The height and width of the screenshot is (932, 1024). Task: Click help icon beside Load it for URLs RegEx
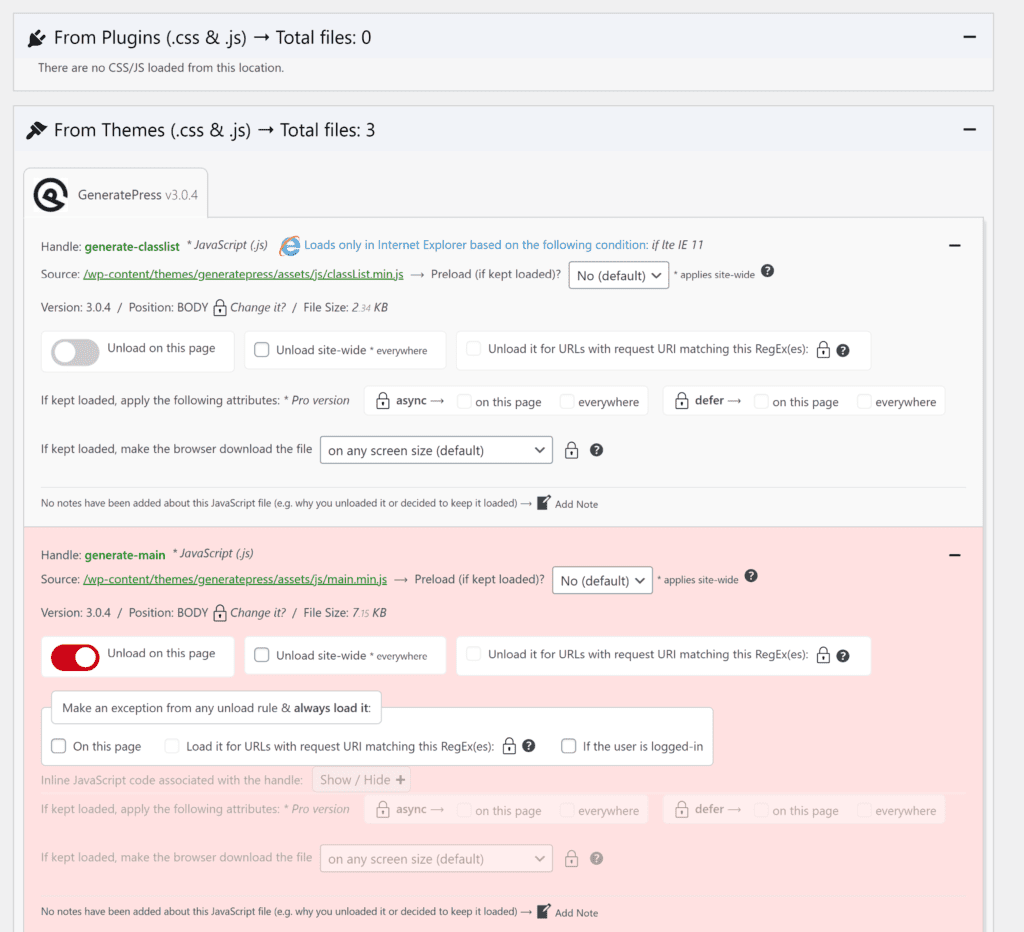(x=529, y=746)
